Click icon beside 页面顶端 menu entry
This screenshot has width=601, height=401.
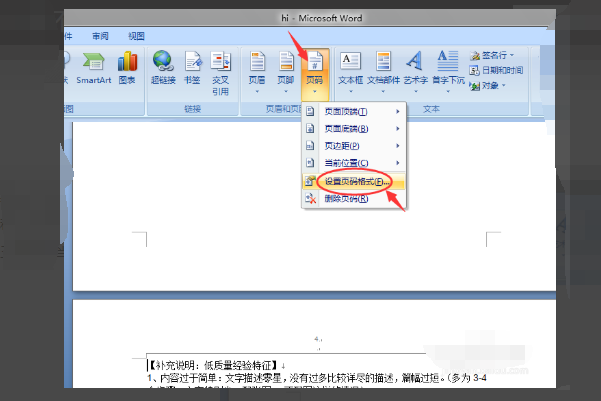pyautogui.click(x=310, y=112)
